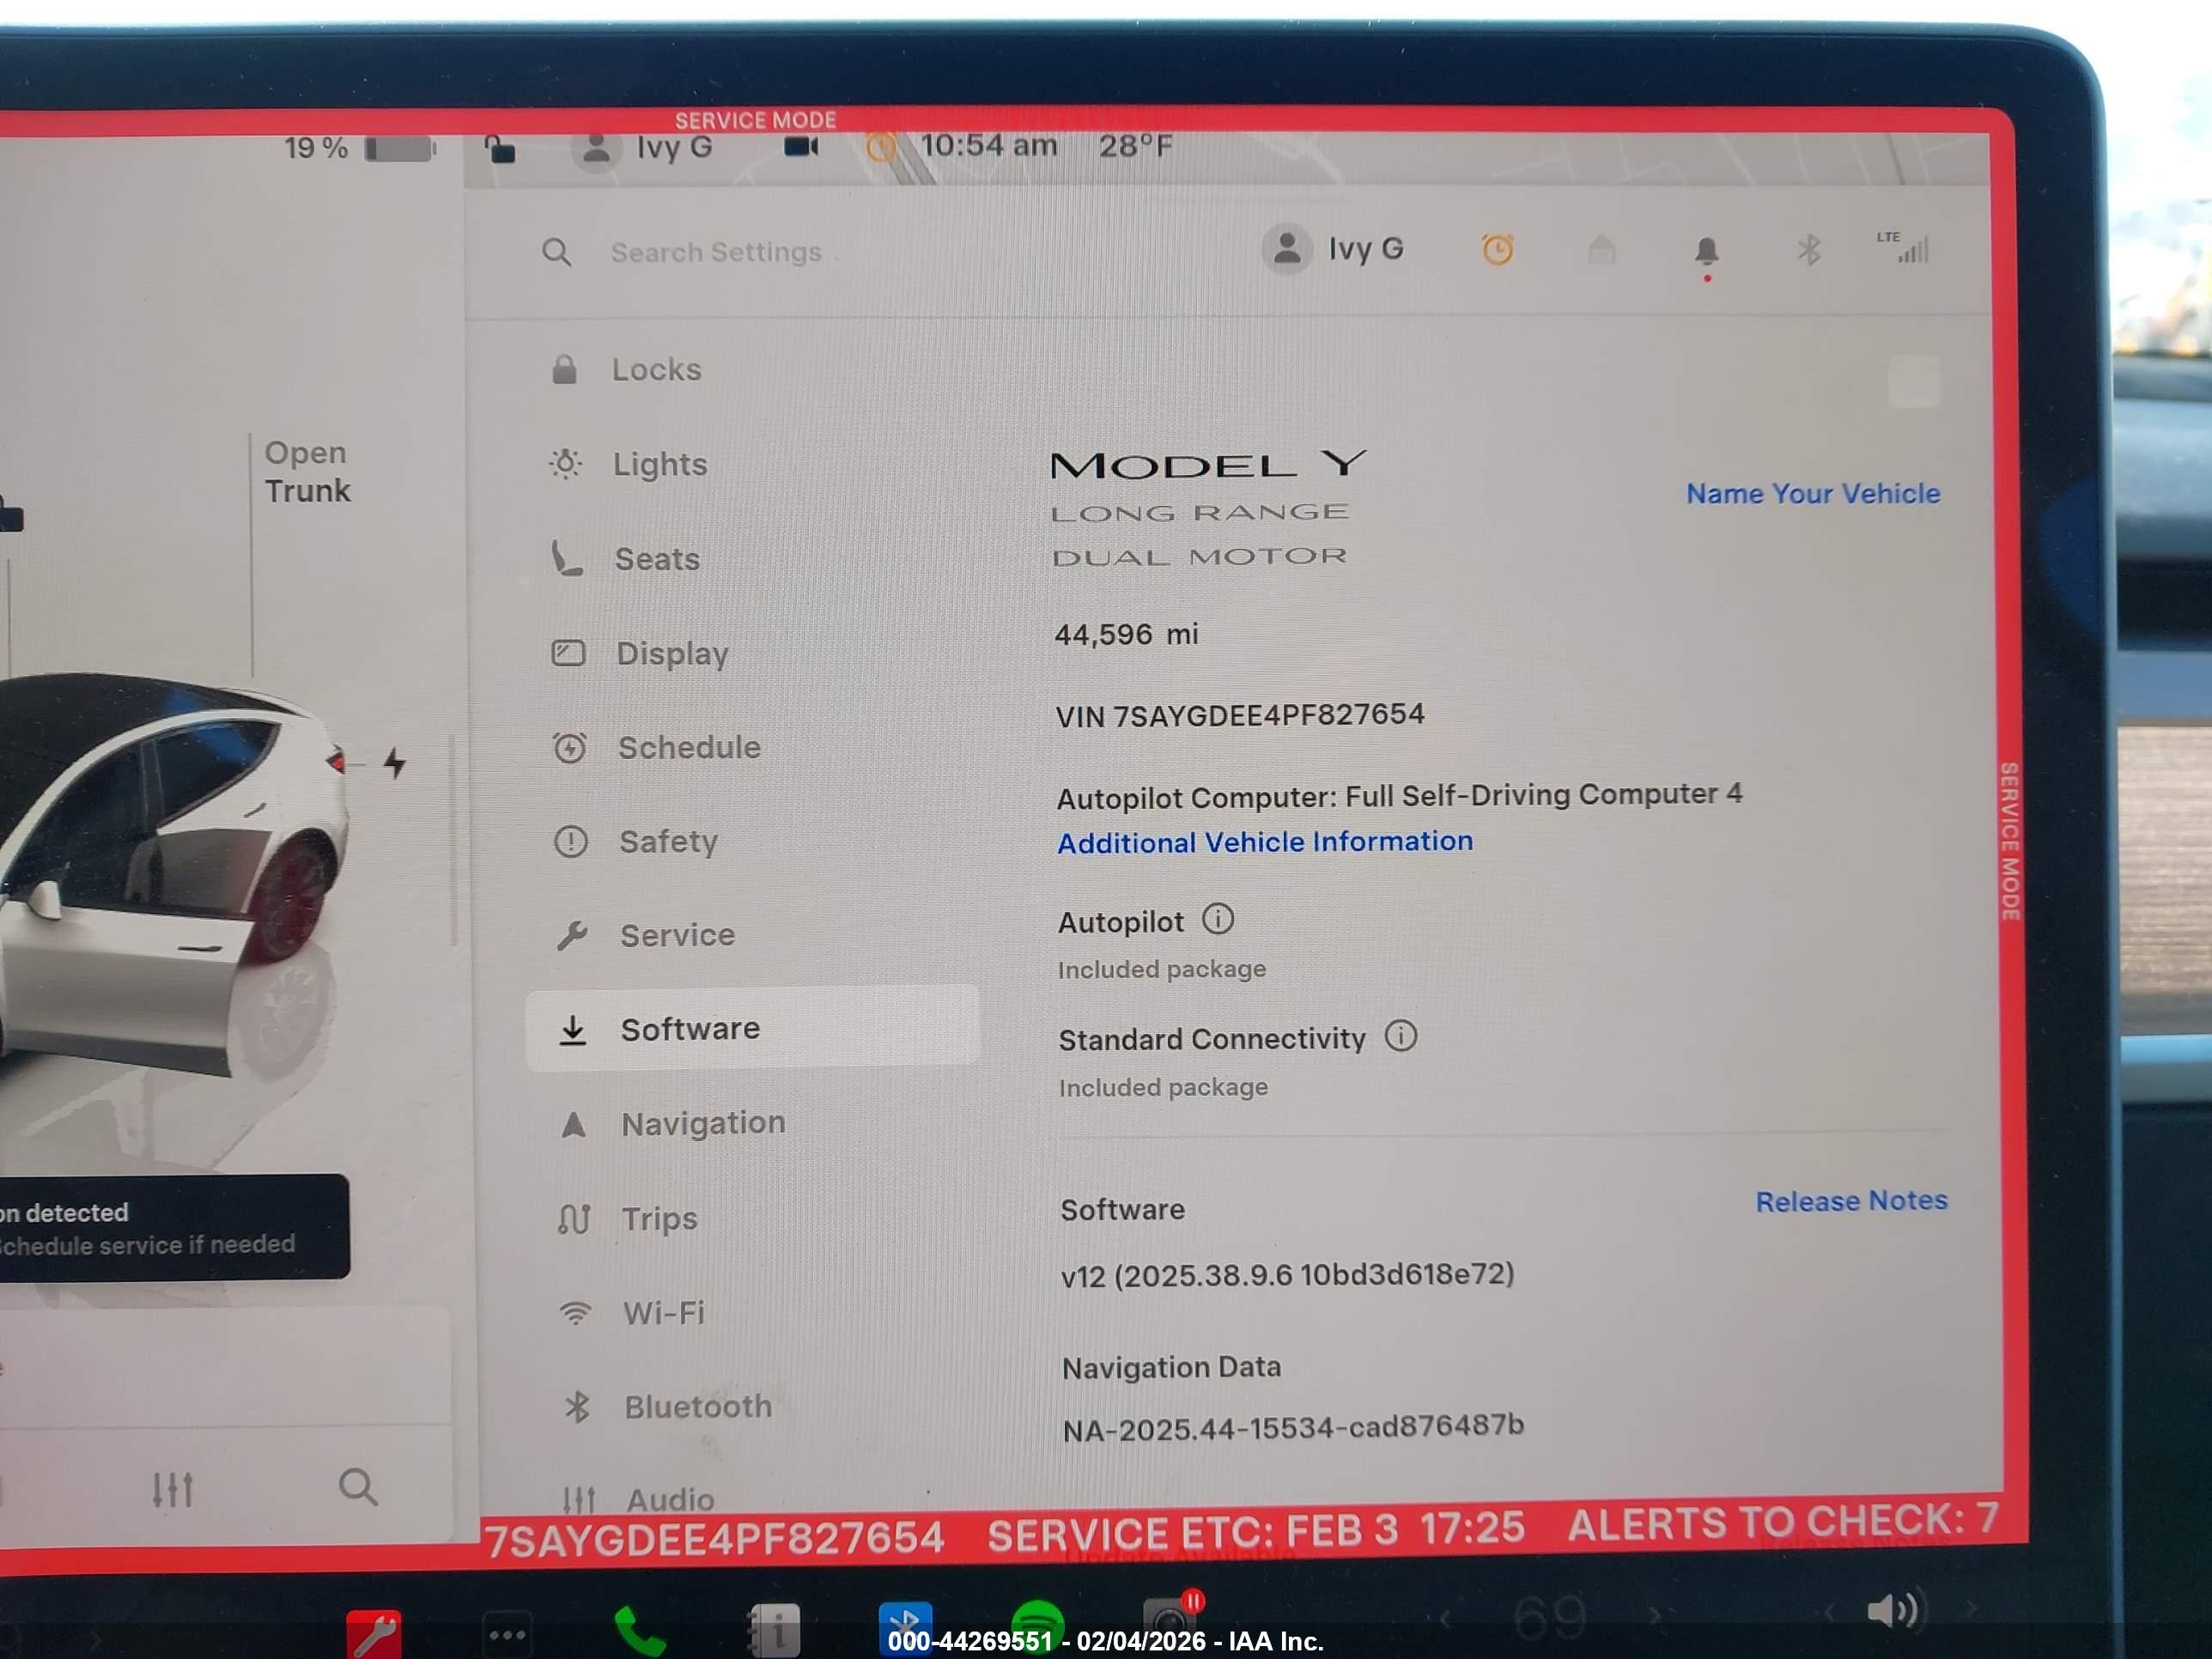
Task: Tap Open Trunk on the car view
Action: (x=308, y=471)
